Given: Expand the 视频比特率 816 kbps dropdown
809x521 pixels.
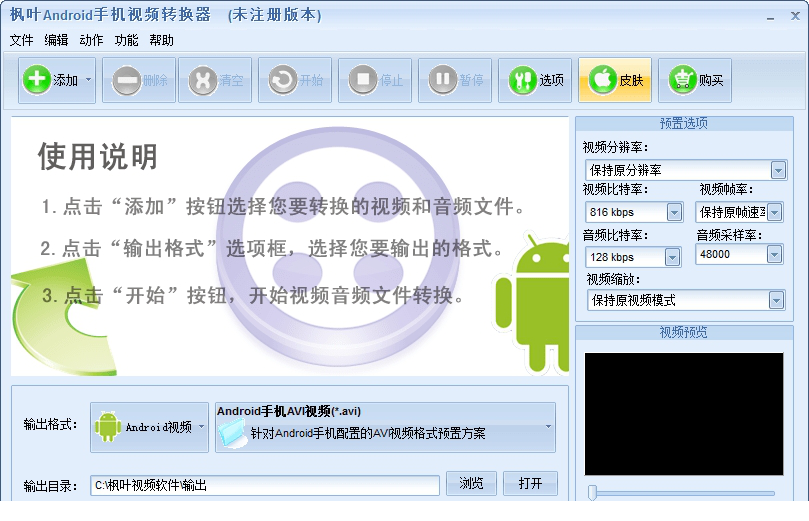Looking at the screenshot, I should (674, 212).
